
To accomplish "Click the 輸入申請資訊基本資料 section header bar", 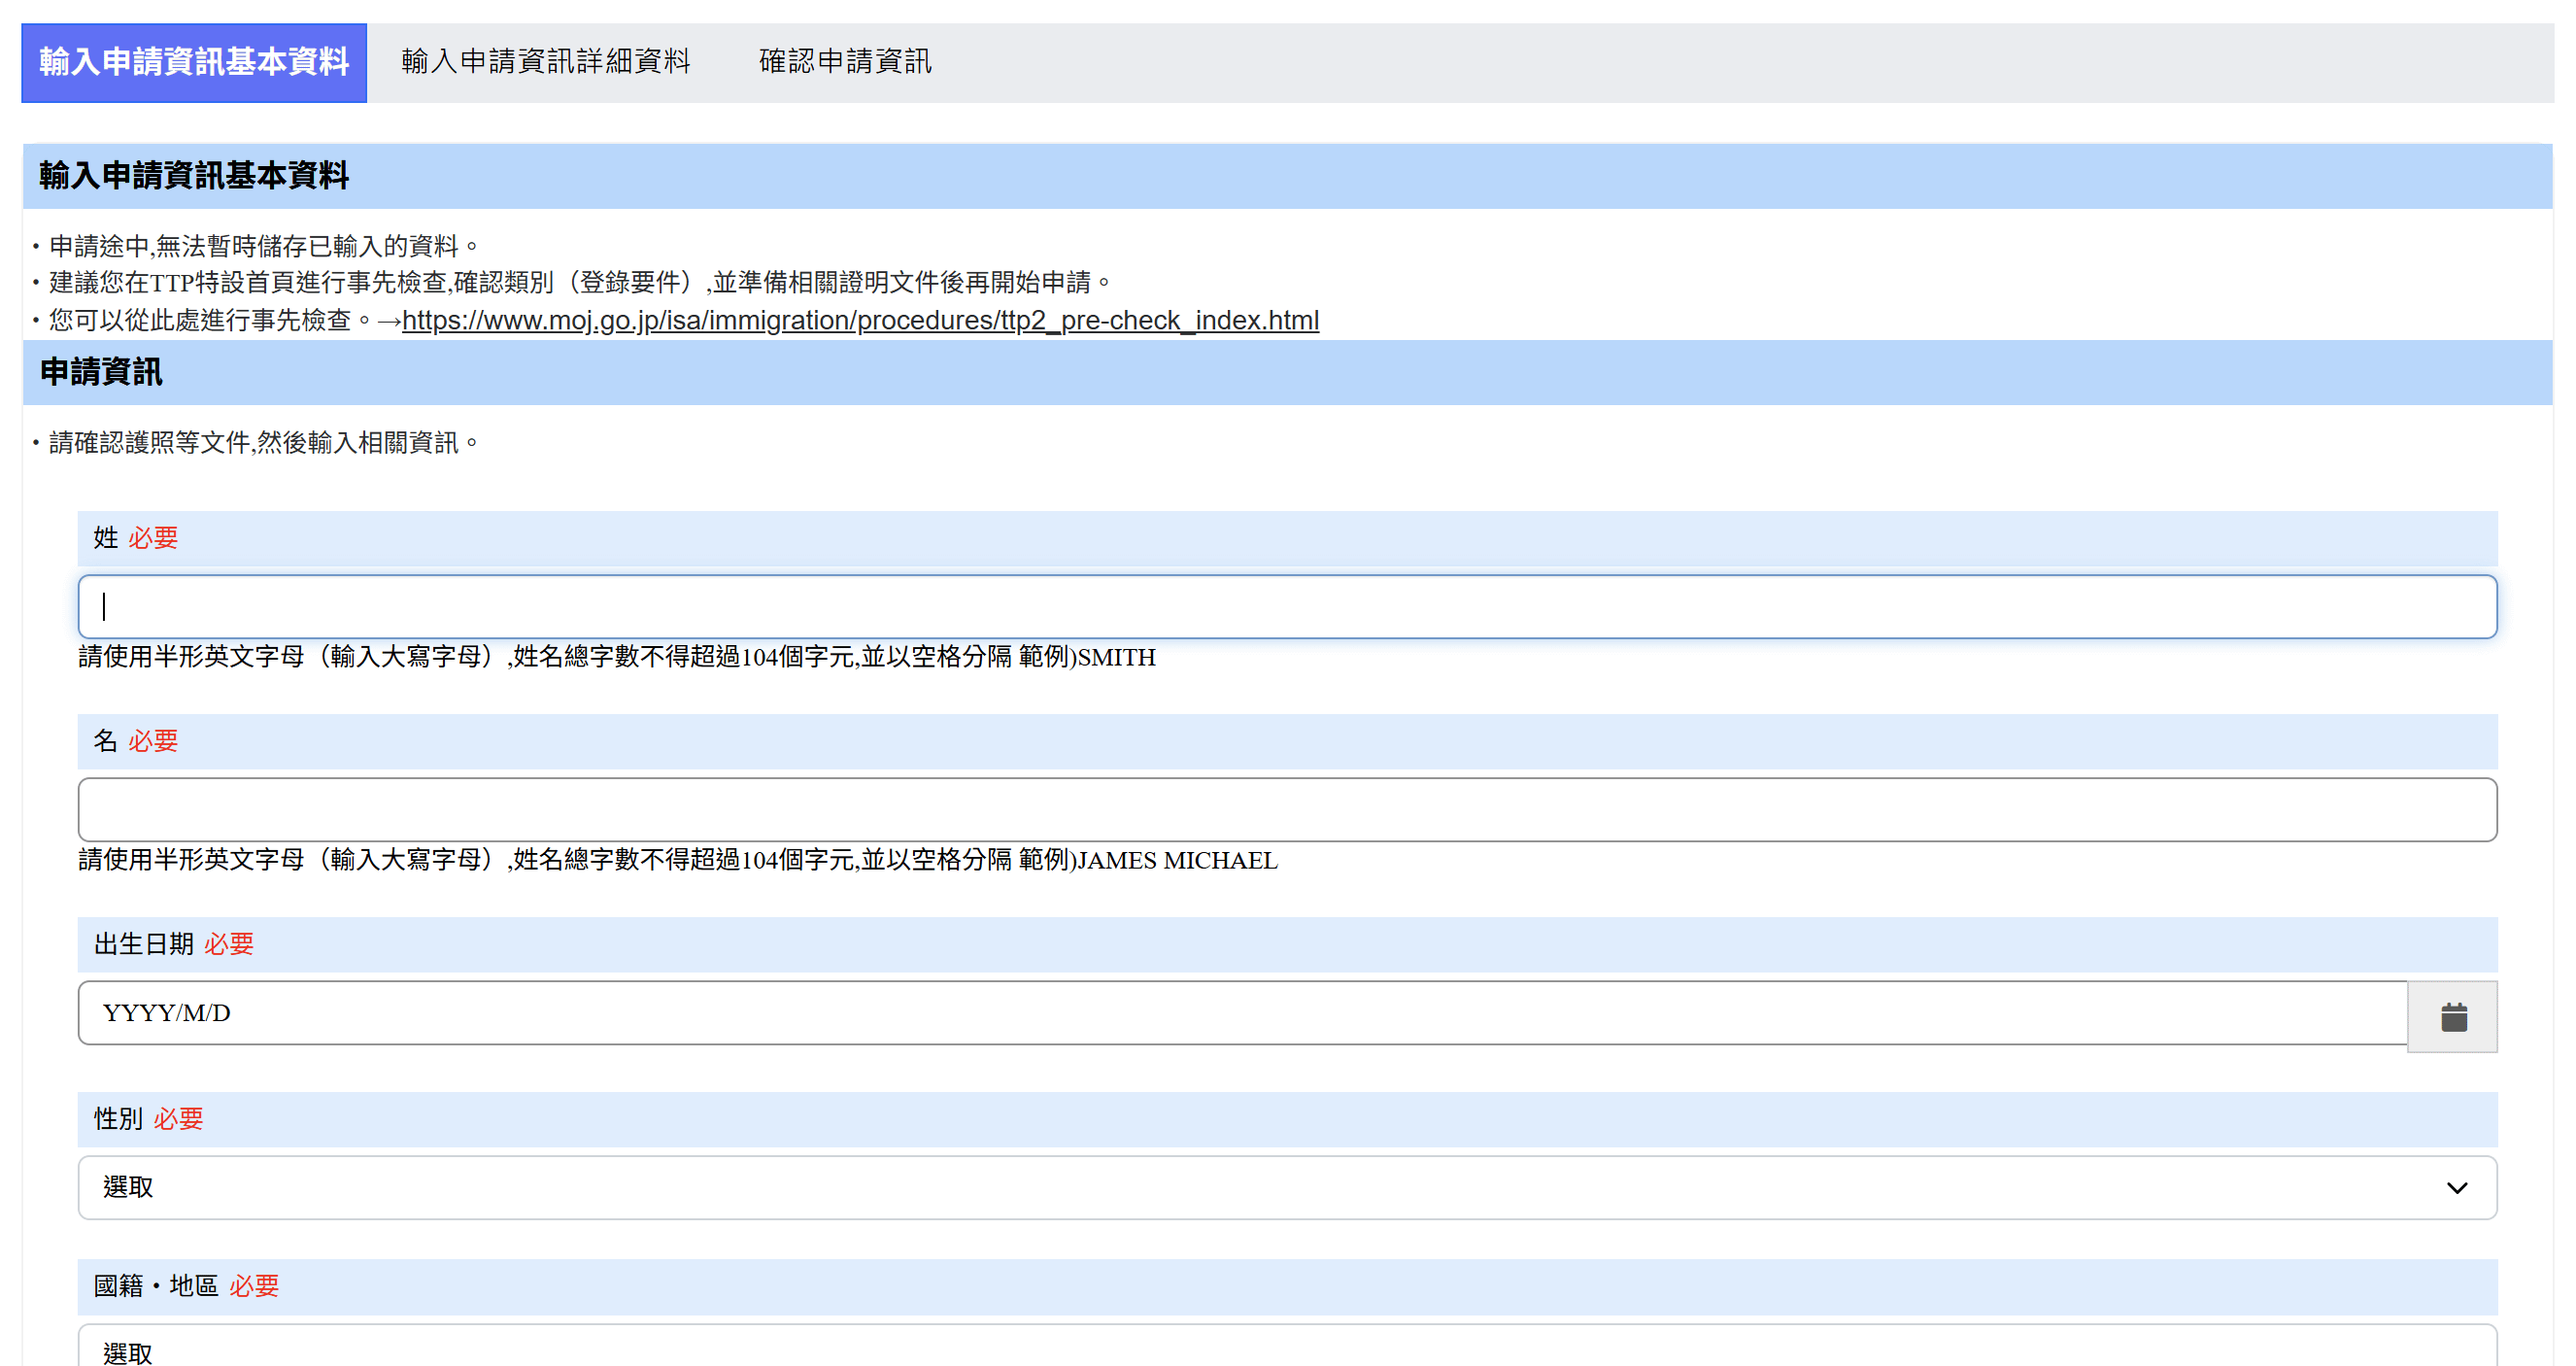I will pos(194,176).
